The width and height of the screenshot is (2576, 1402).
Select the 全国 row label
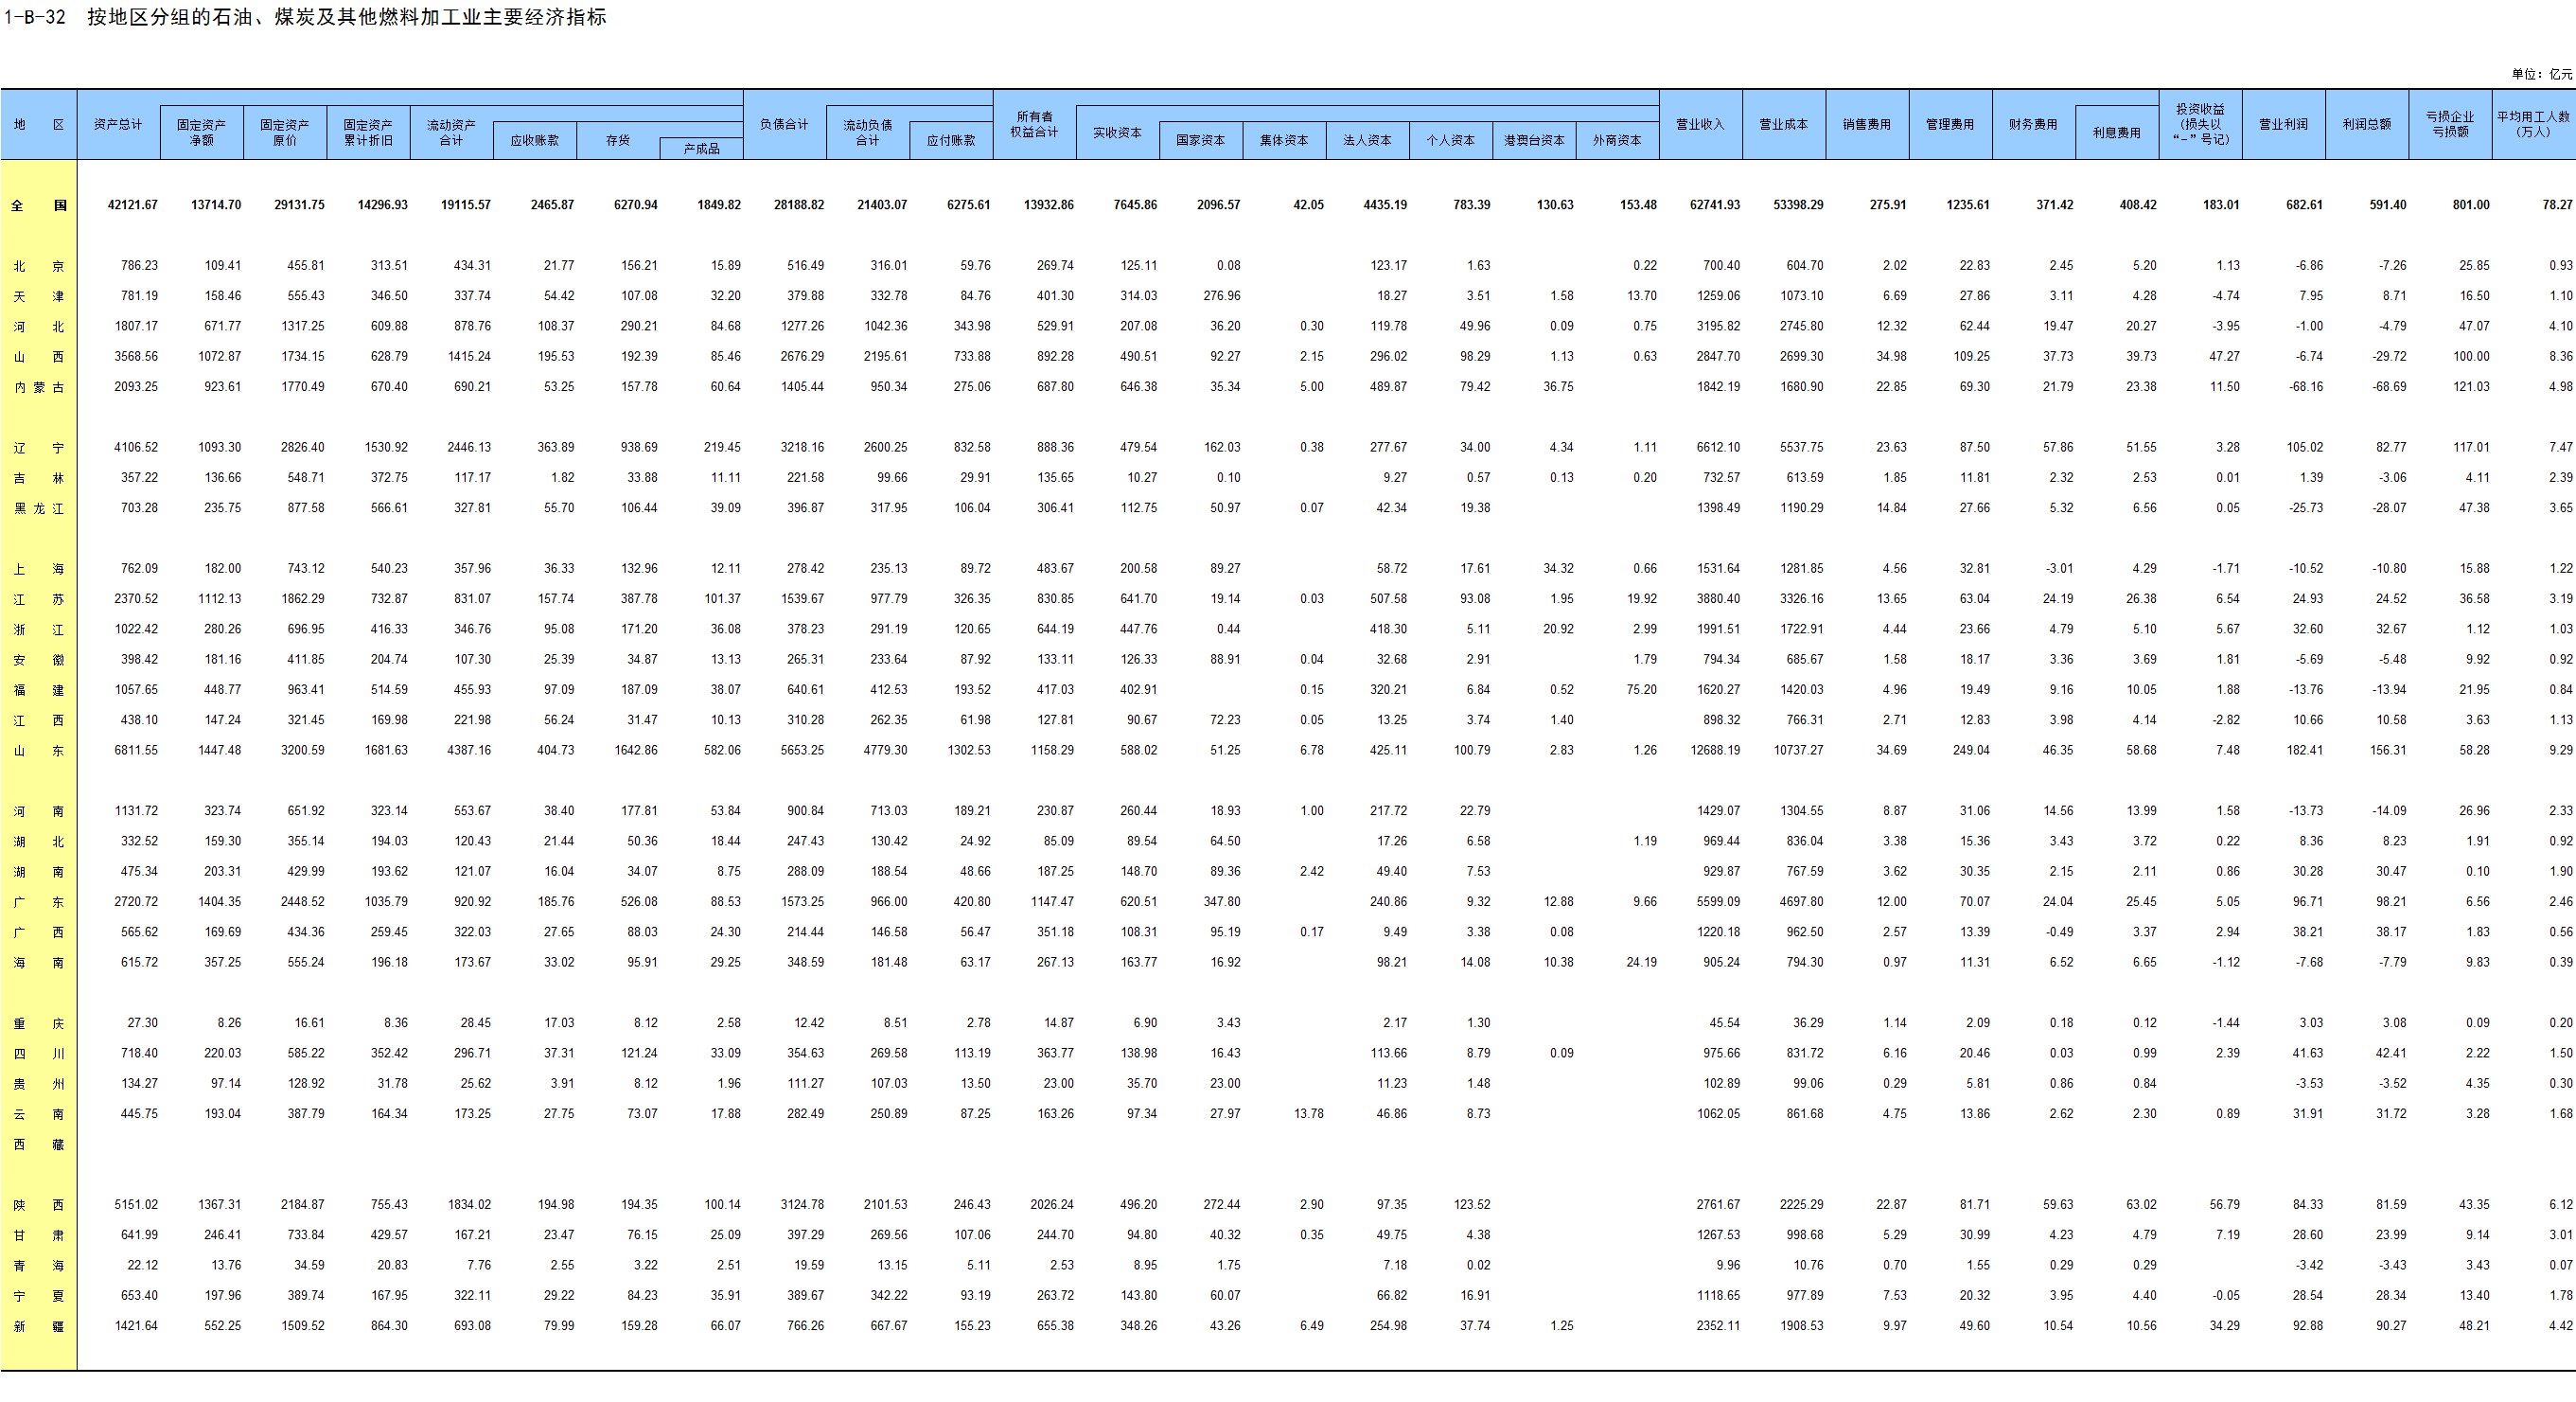pos(39,205)
